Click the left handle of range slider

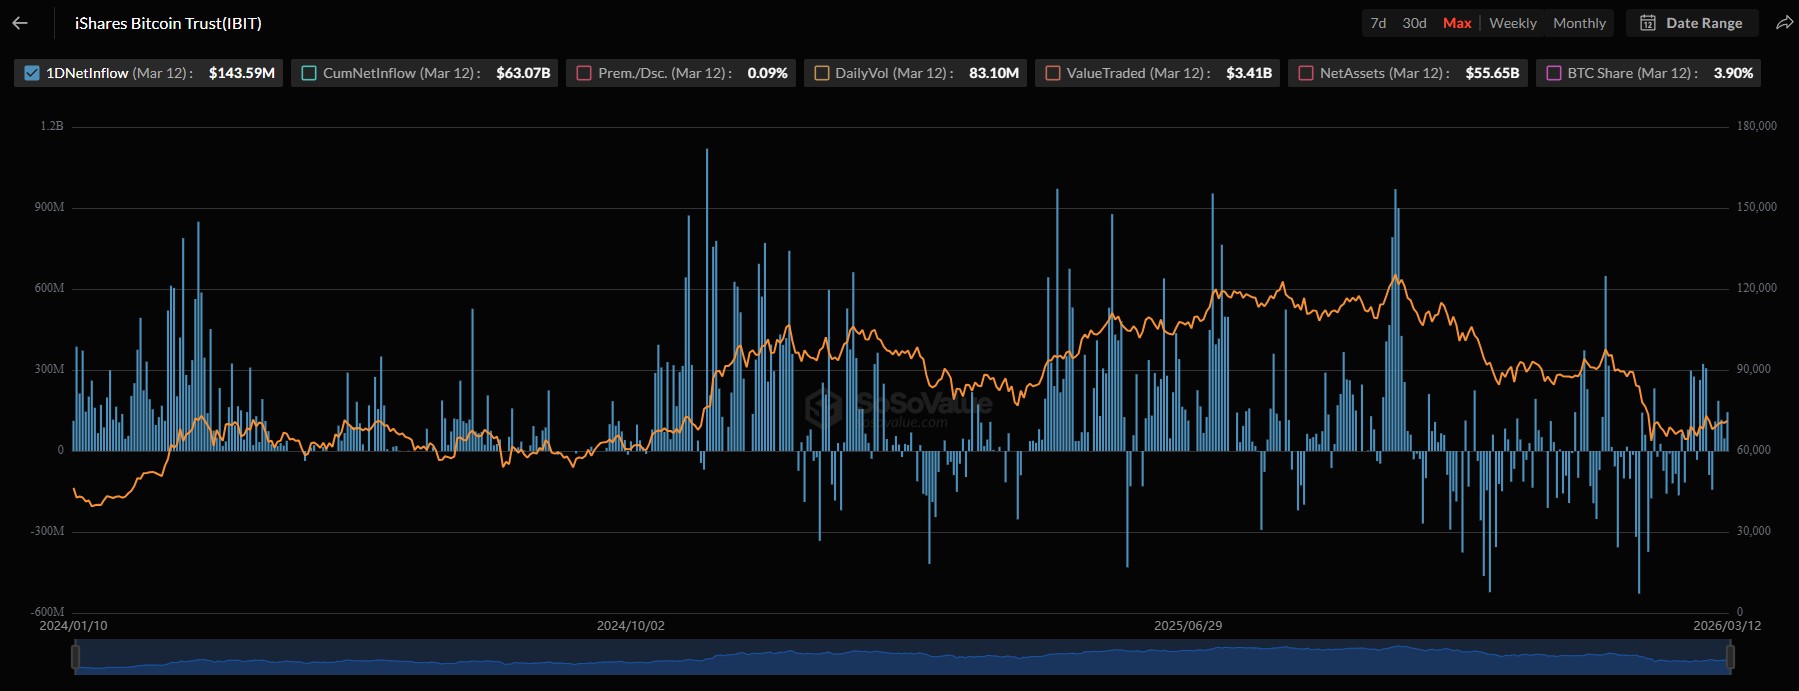click(x=75, y=657)
